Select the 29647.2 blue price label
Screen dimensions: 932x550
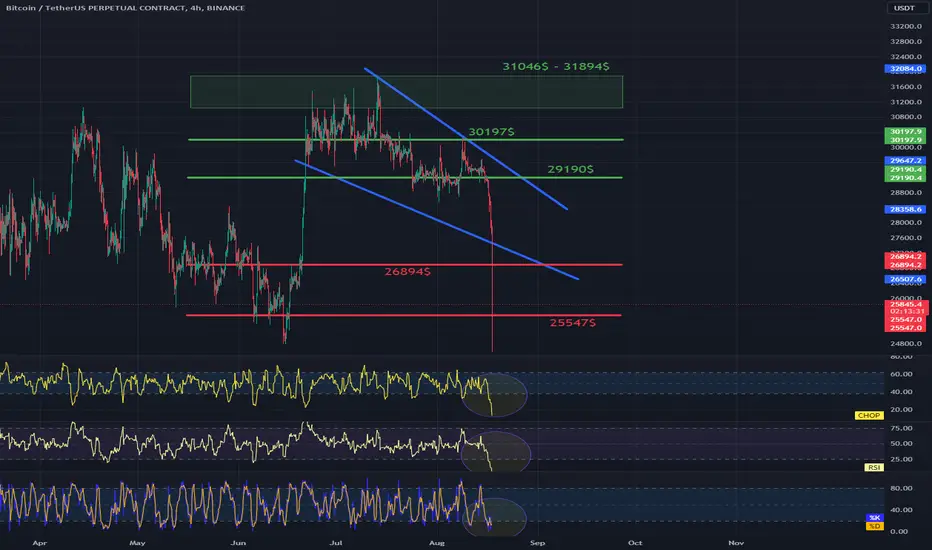[905, 161]
